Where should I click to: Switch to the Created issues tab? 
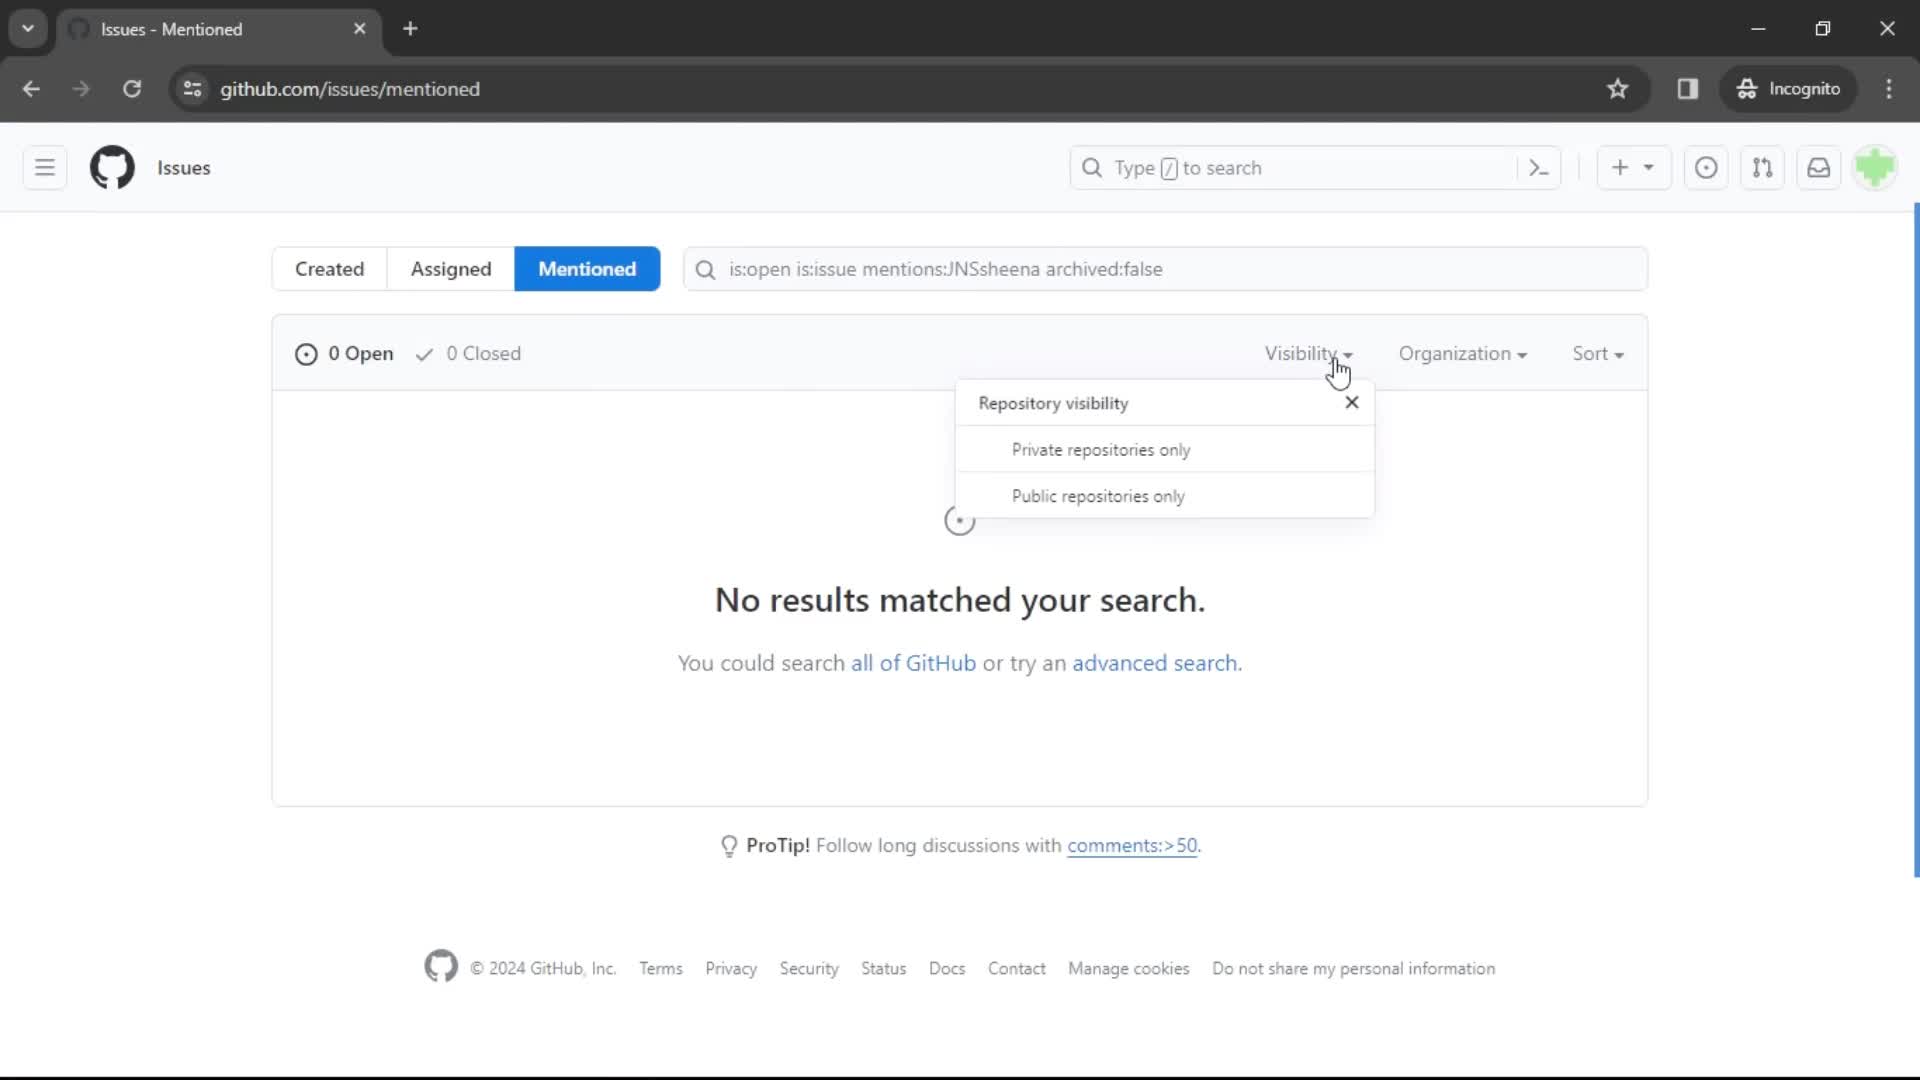pyautogui.click(x=328, y=268)
